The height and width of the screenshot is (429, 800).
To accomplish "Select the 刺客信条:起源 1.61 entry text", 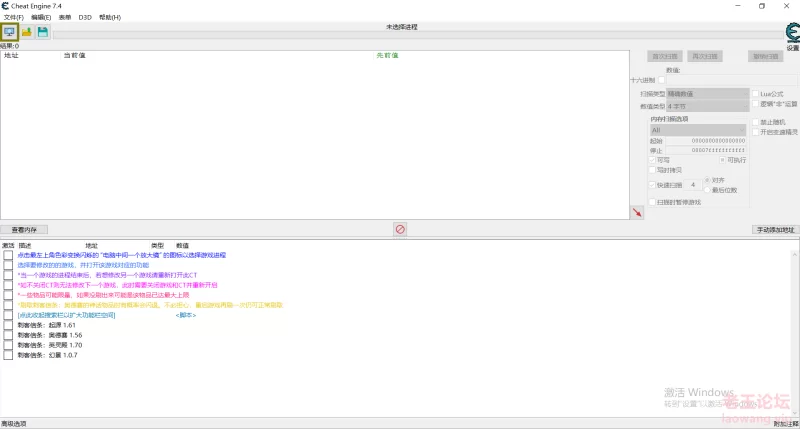I will (46, 325).
